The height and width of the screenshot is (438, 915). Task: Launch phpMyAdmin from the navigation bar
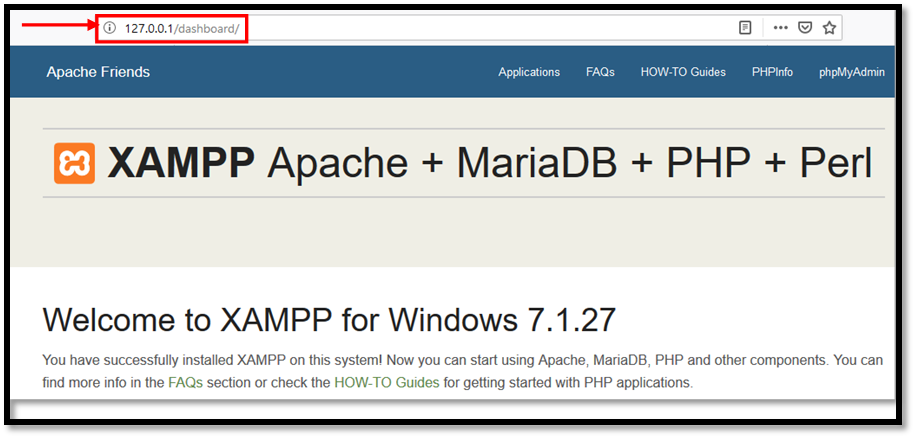pyautogui.click(x=851, y=72)
